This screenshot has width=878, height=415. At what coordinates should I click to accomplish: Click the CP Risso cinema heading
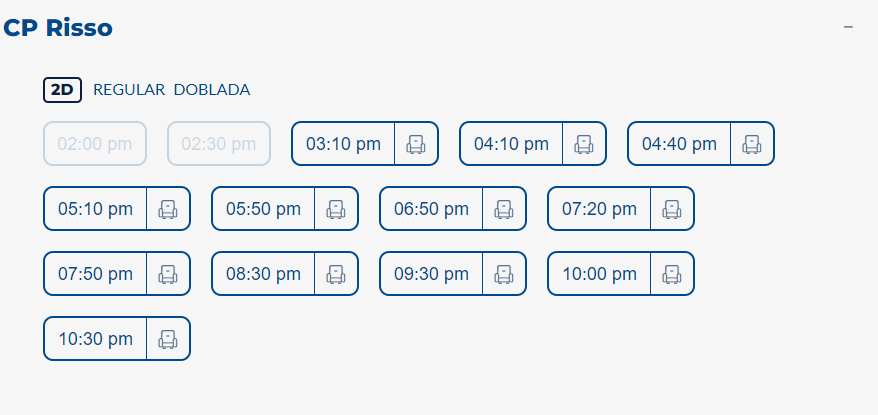tap(58, 28)
